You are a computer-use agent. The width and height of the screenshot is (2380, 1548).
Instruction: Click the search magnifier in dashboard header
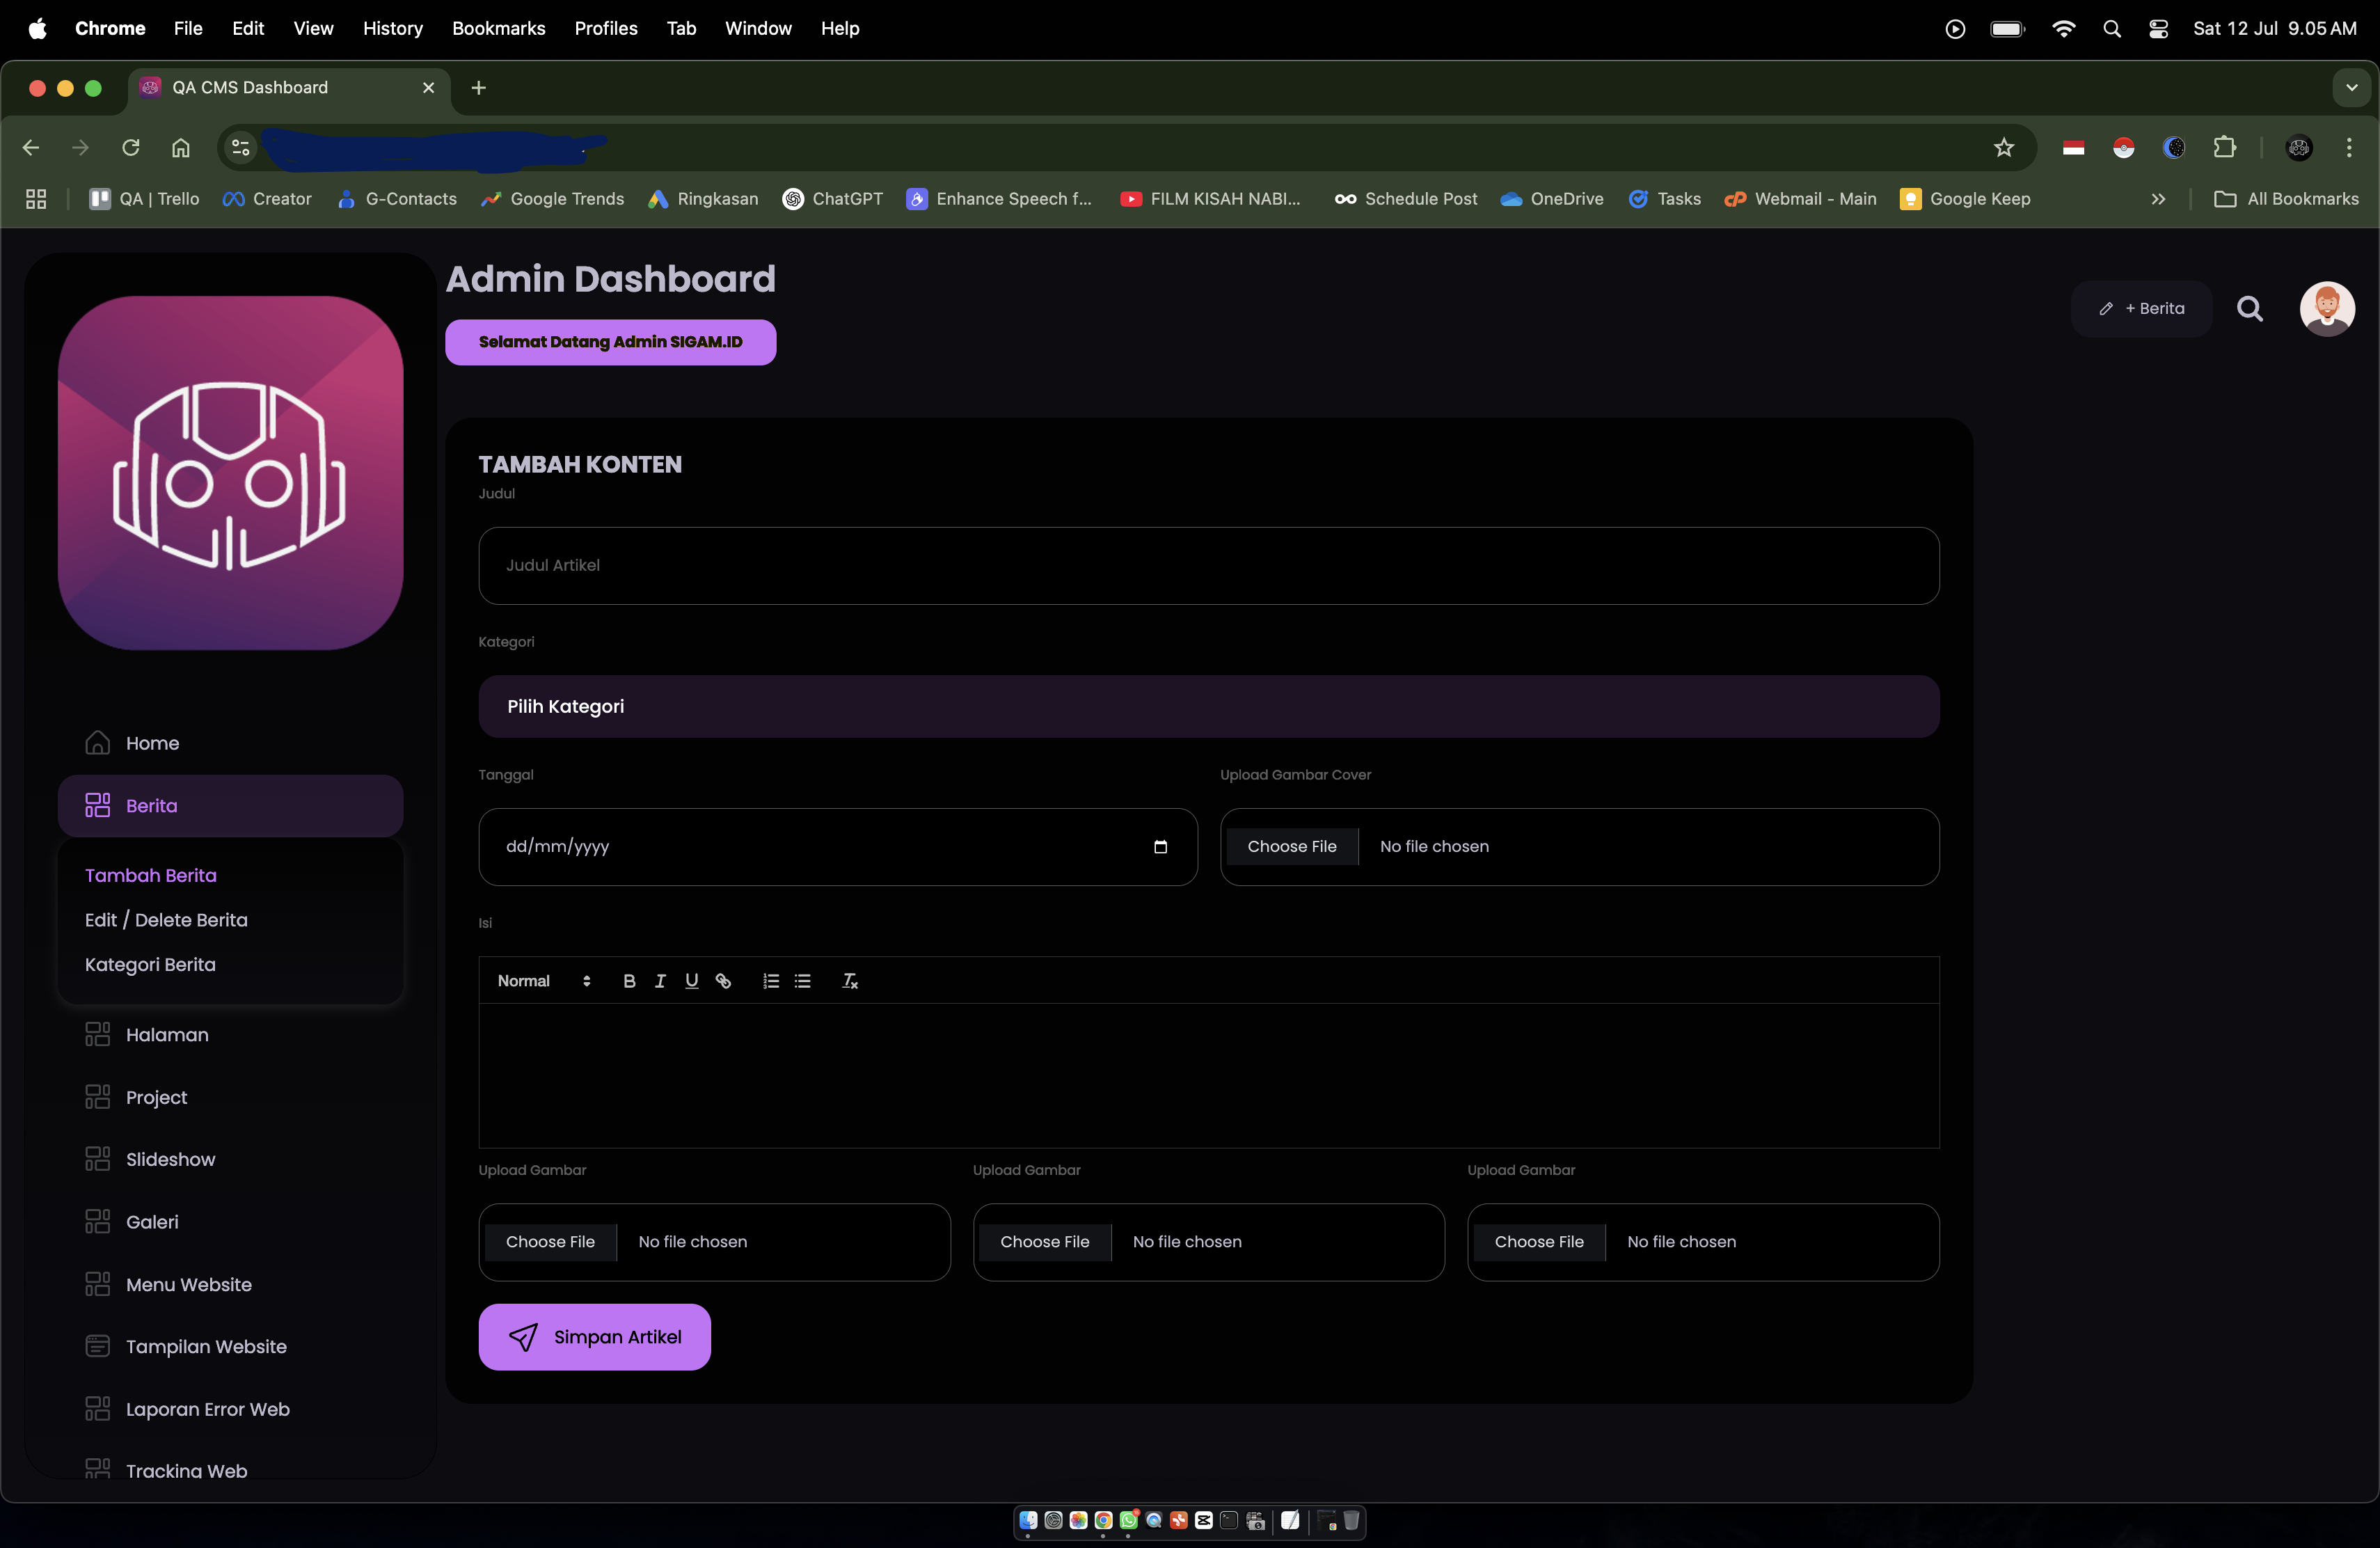2250,309
